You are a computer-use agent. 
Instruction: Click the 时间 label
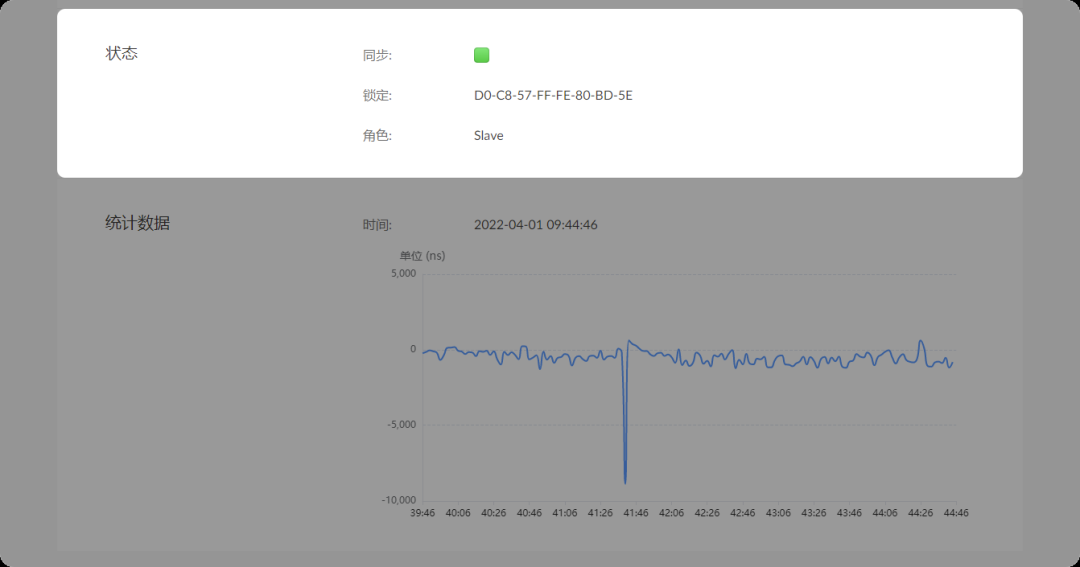pos(377,225)
